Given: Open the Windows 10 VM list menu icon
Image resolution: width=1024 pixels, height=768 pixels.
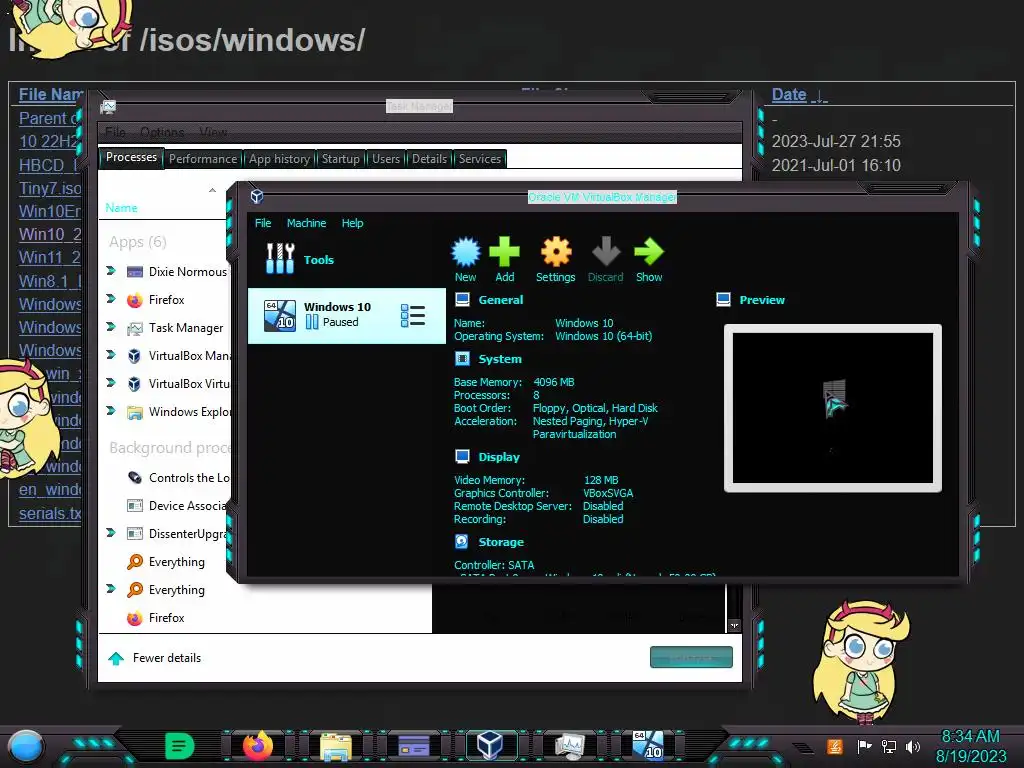Looking at the screenshot, I should tap(413, 315).
